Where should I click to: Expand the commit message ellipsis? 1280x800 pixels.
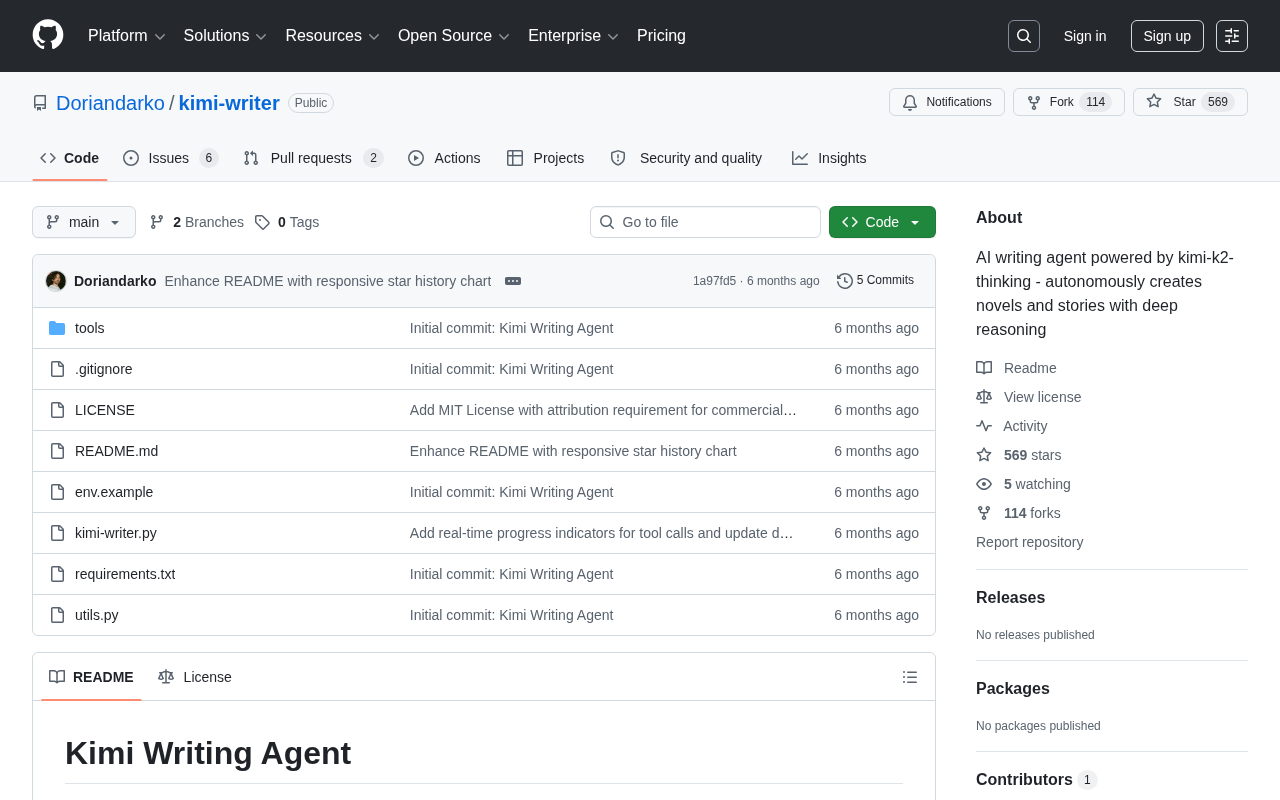[x=513, y=281]
